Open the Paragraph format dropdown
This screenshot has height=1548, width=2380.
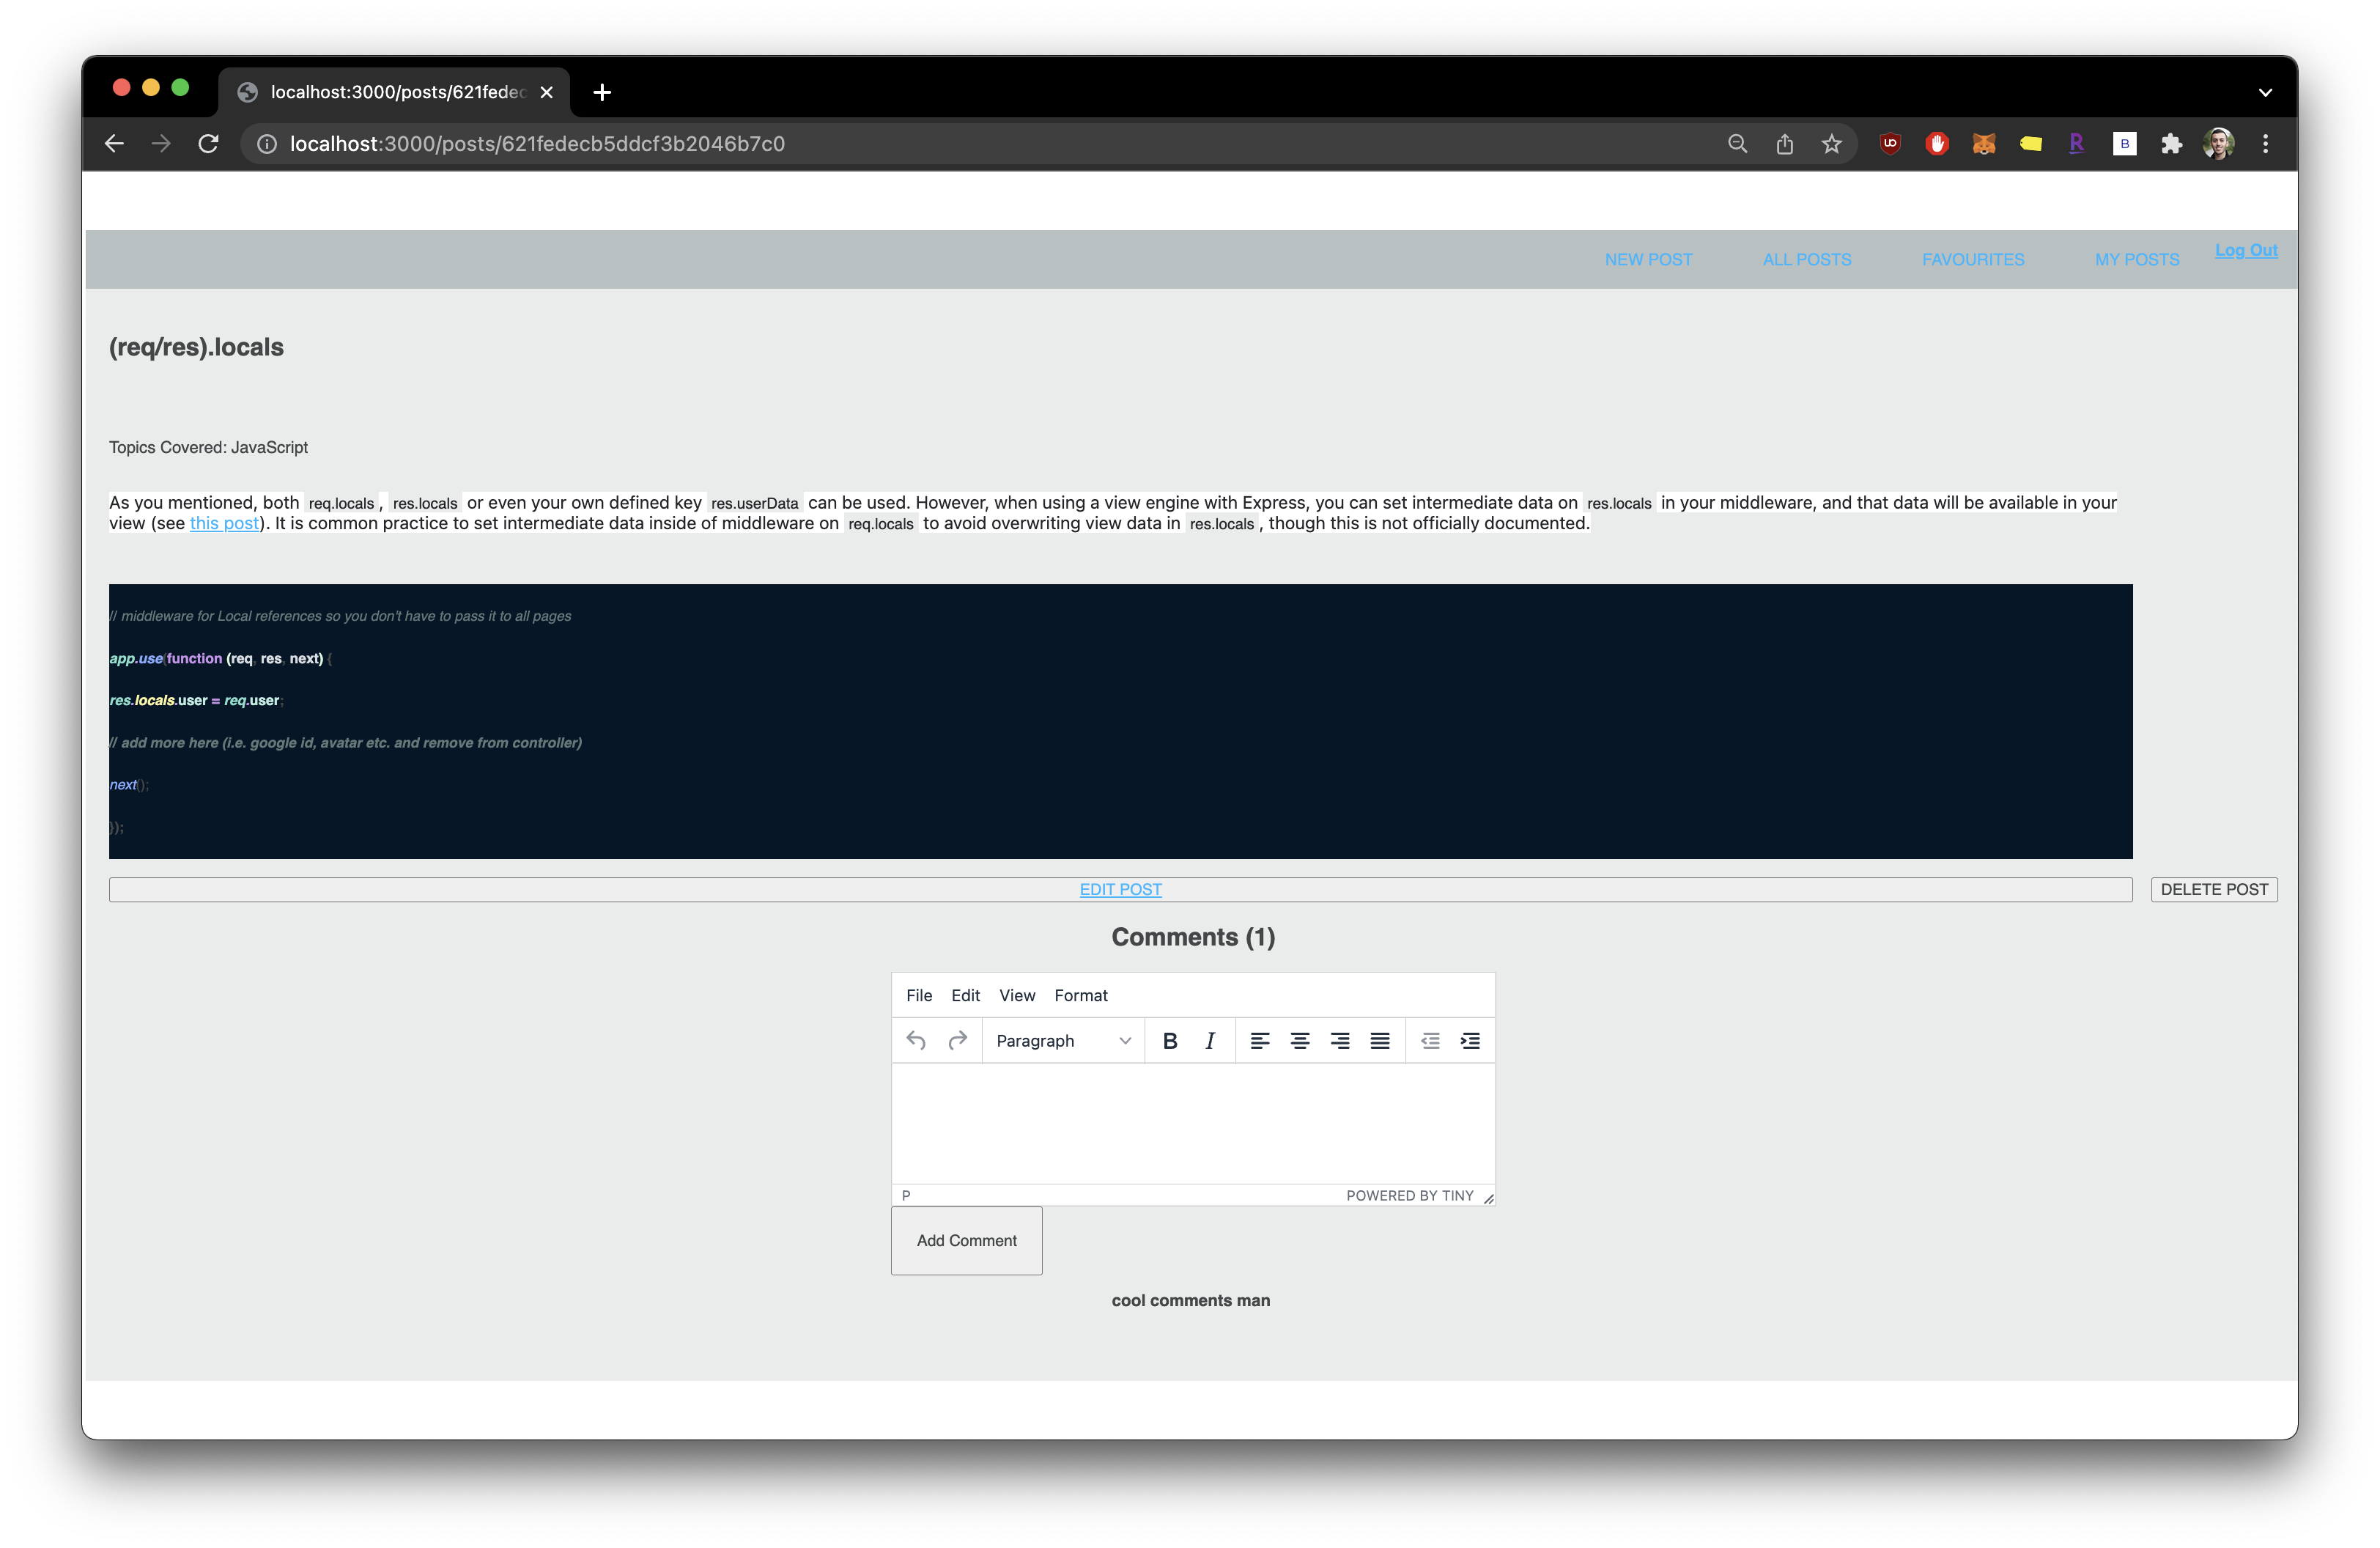(1062, 1041)
